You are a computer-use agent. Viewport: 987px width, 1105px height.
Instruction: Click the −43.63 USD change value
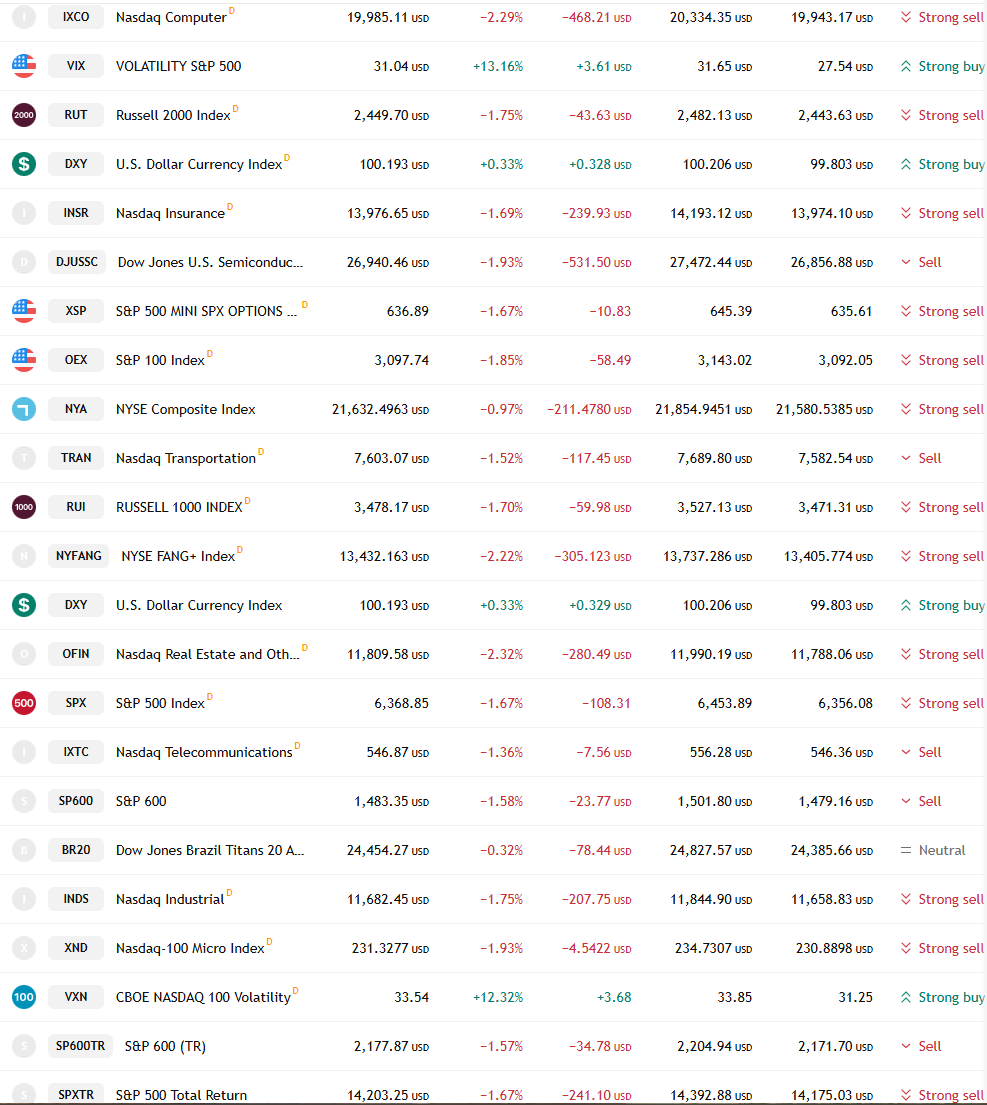coord(600,116)
